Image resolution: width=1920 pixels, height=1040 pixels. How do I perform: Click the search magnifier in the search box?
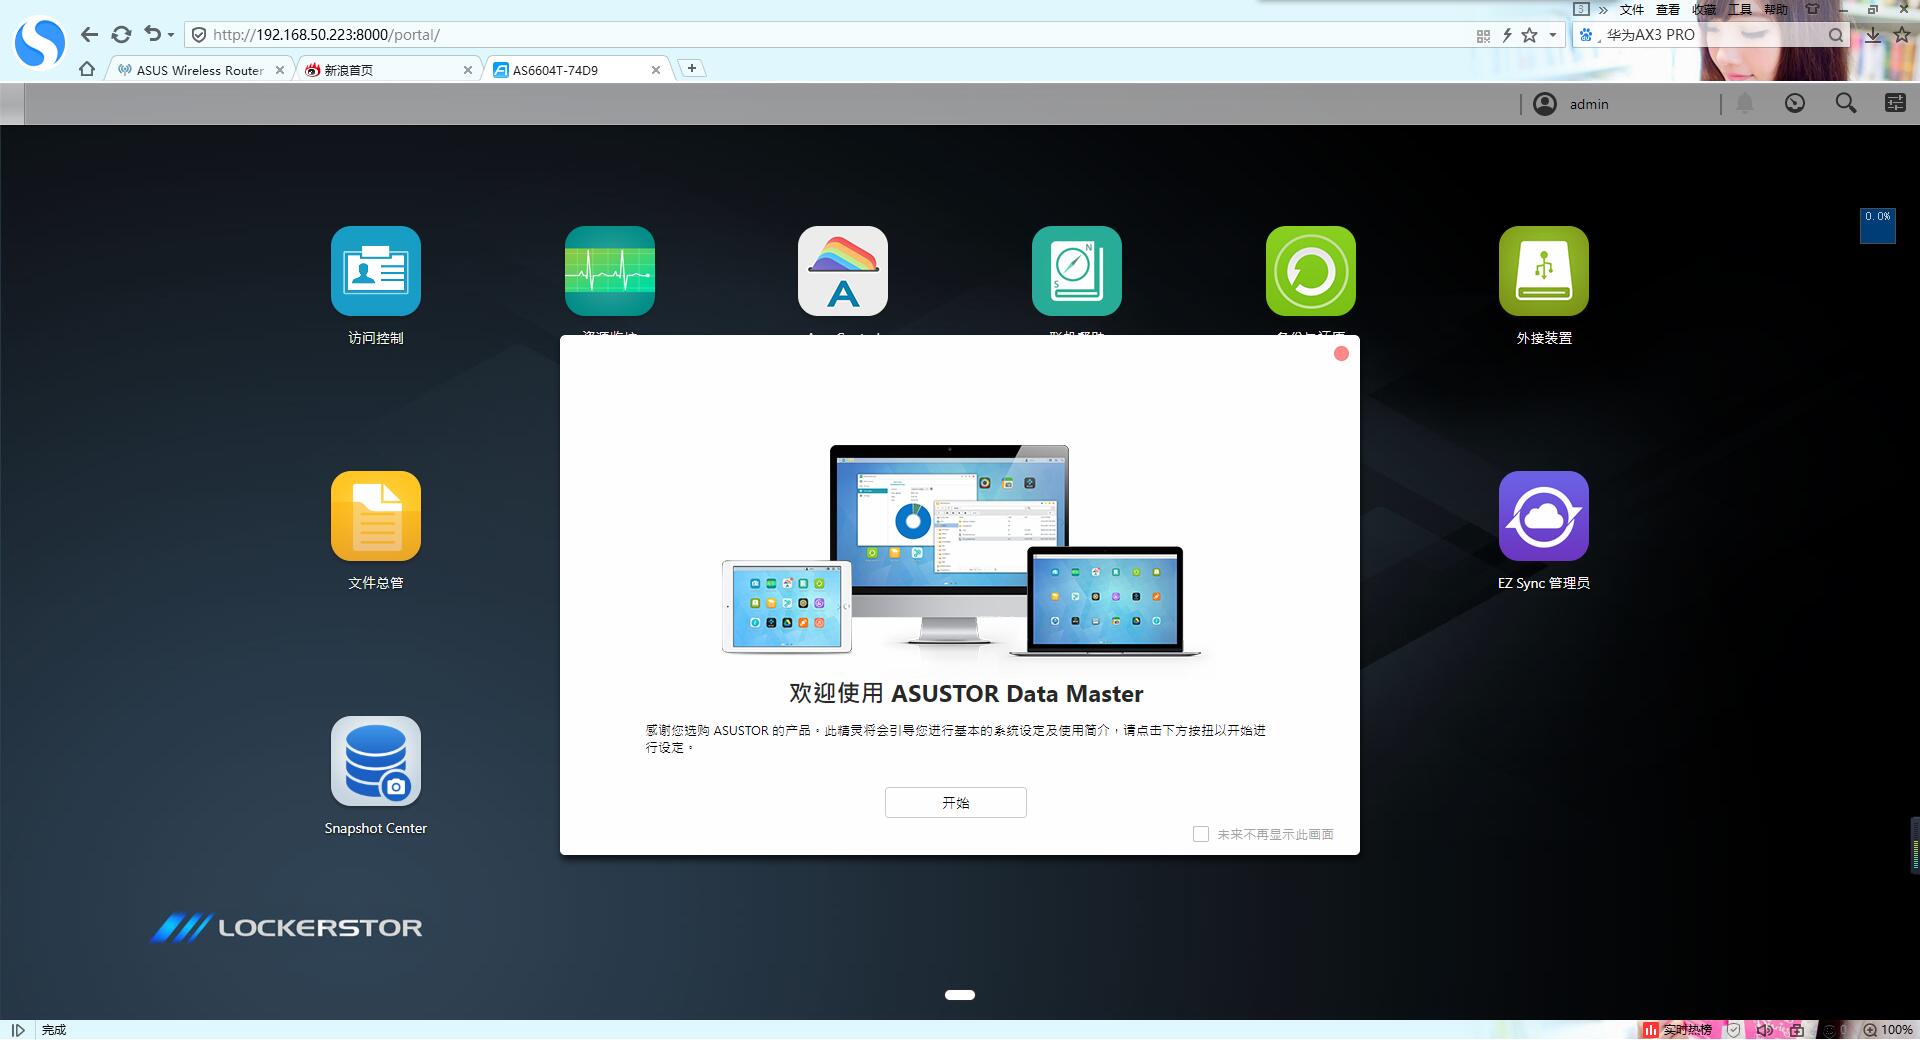[x=1836, y=35]
